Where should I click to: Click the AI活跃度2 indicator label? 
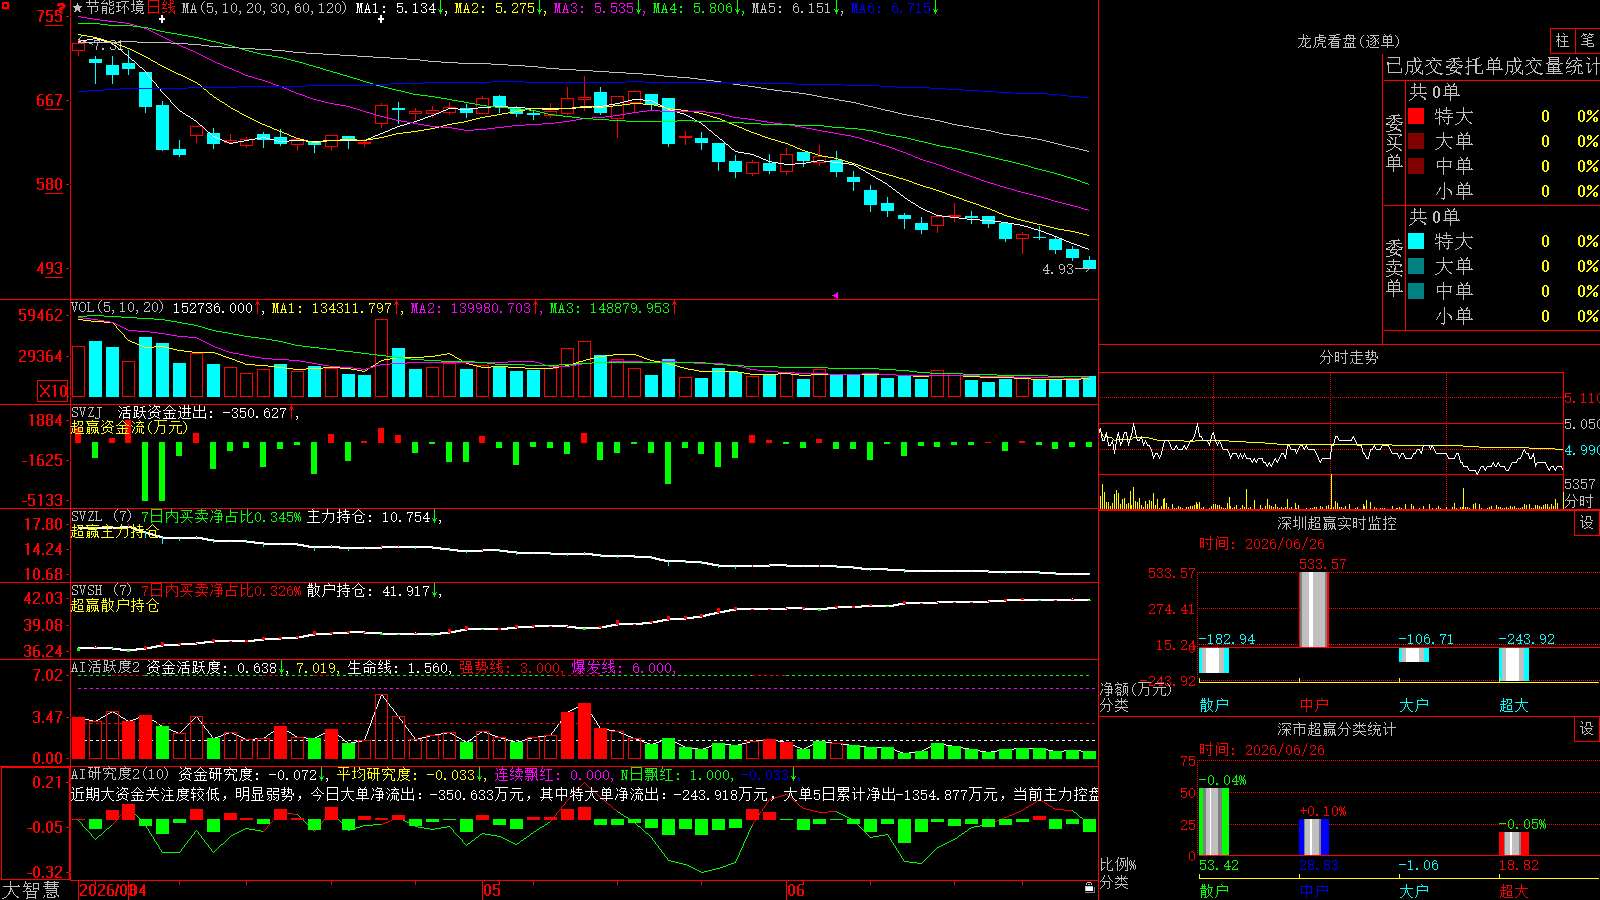pyautogui.click(x=105, y=667)
